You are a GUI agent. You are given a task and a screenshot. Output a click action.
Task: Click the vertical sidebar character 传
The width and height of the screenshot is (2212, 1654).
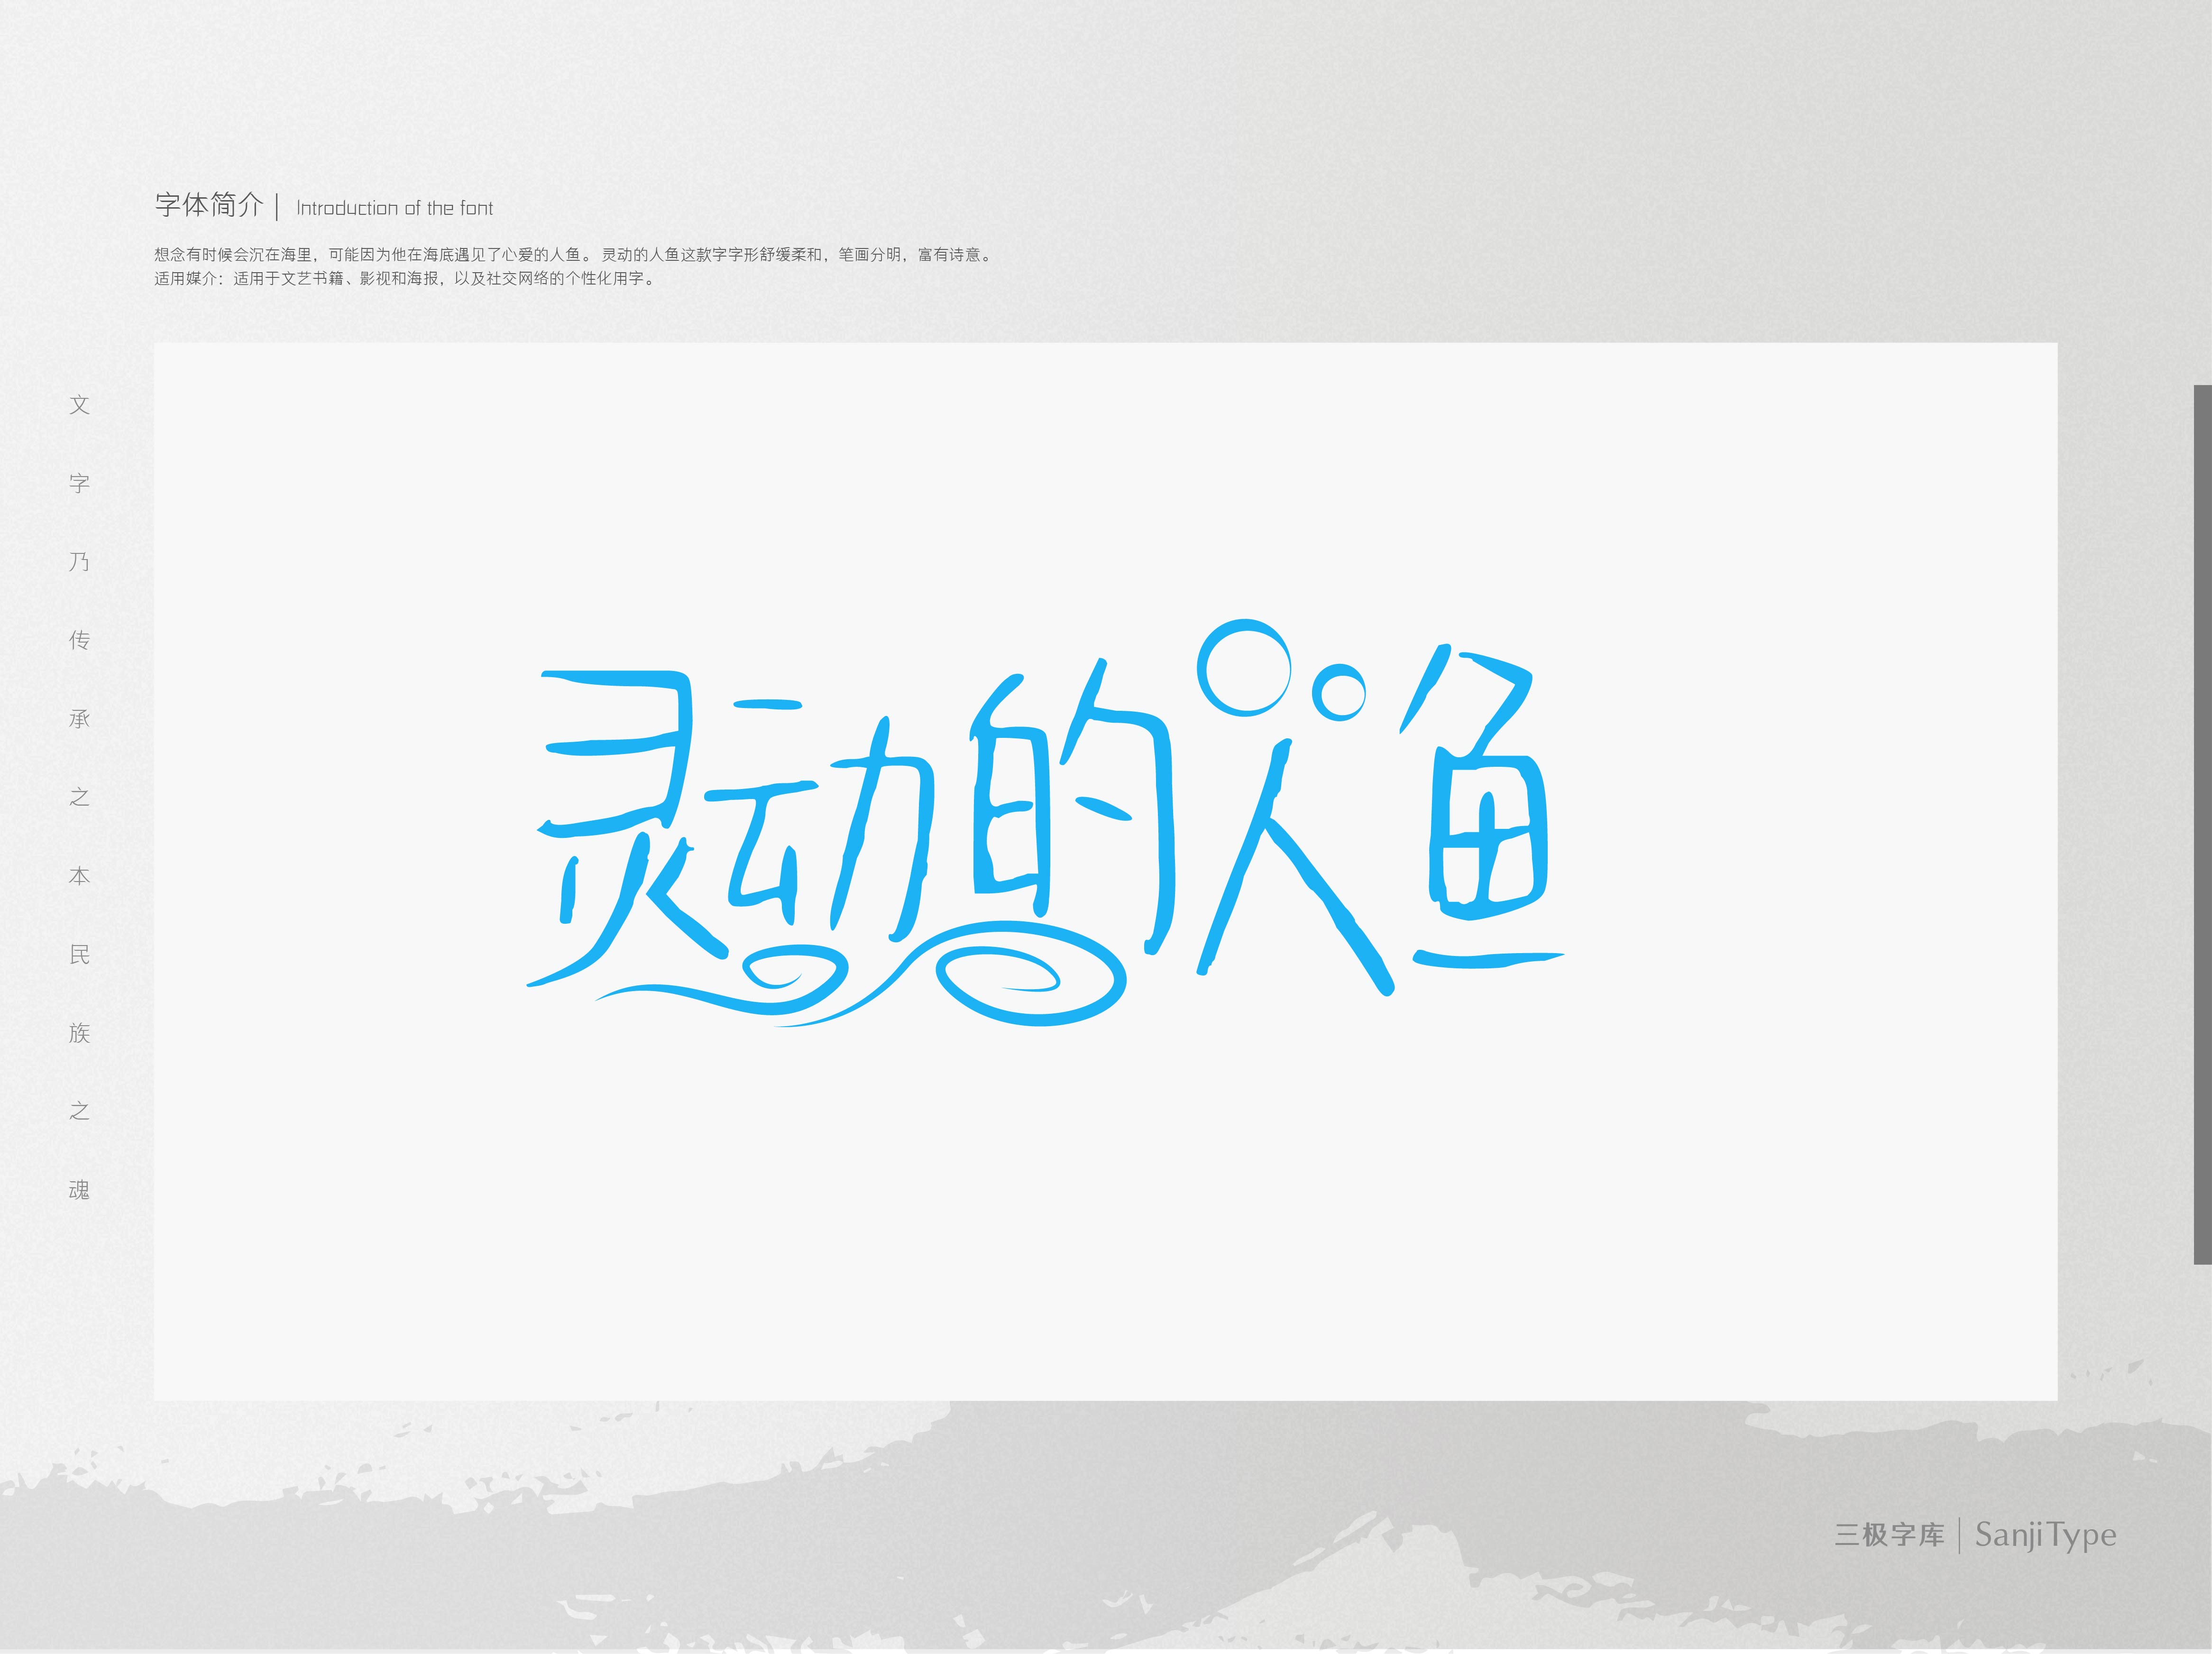(80, 640)
